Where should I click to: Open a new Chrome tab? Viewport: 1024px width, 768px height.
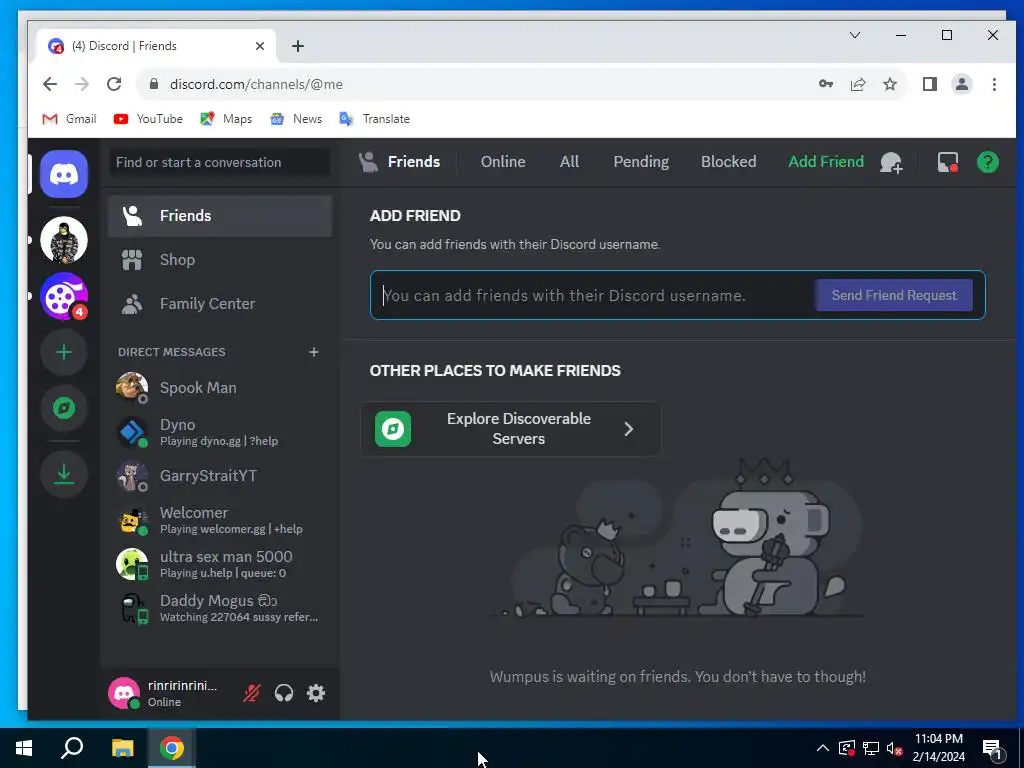tap(298, 46)
